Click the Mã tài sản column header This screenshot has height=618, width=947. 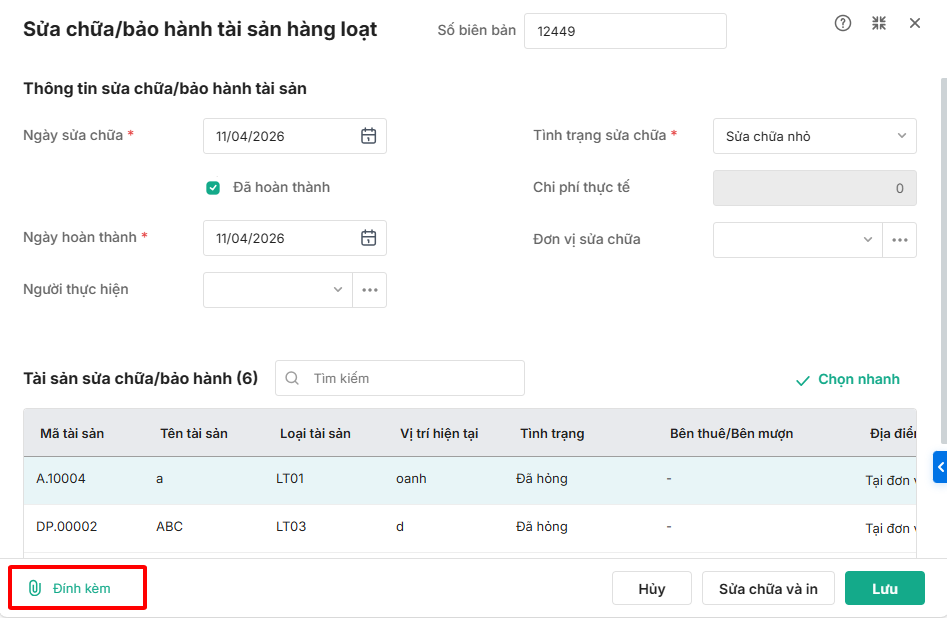[x=72, y=433]
